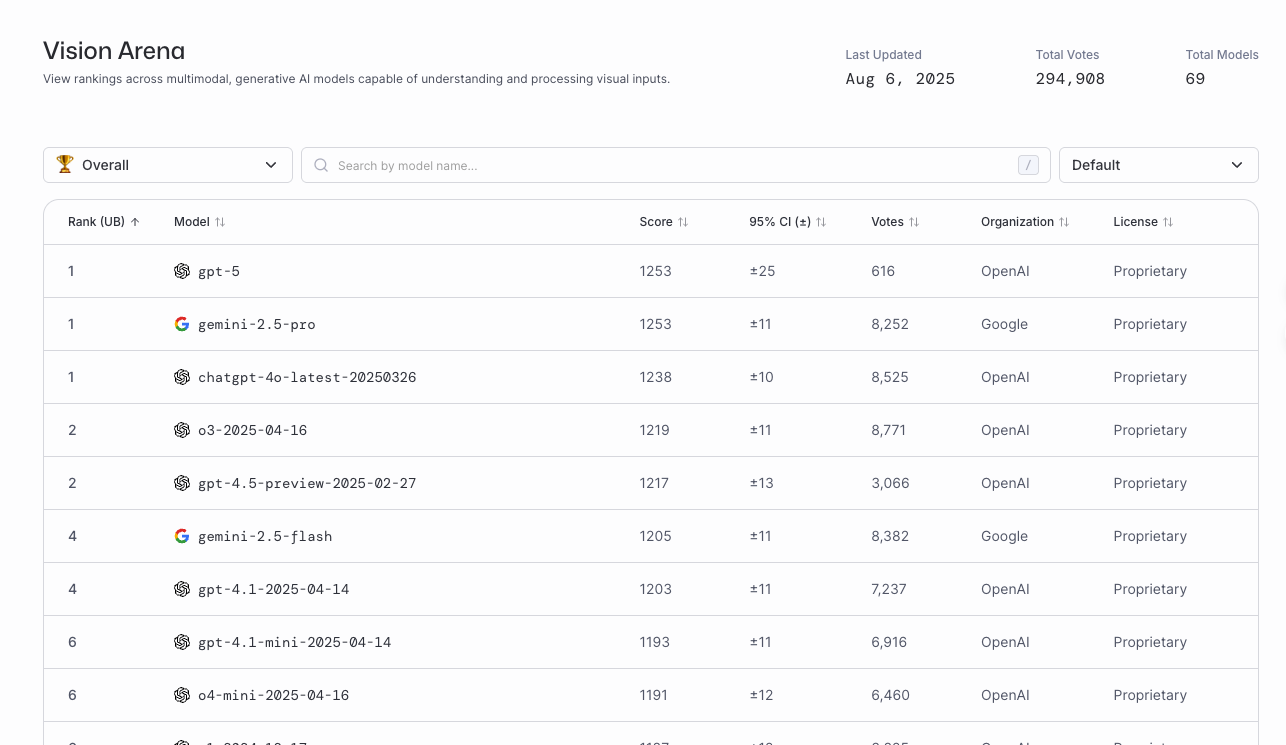Open the gpt-5 model name
The width and height of the screenshot is (1286, 745).
click(x=219, y=271)
